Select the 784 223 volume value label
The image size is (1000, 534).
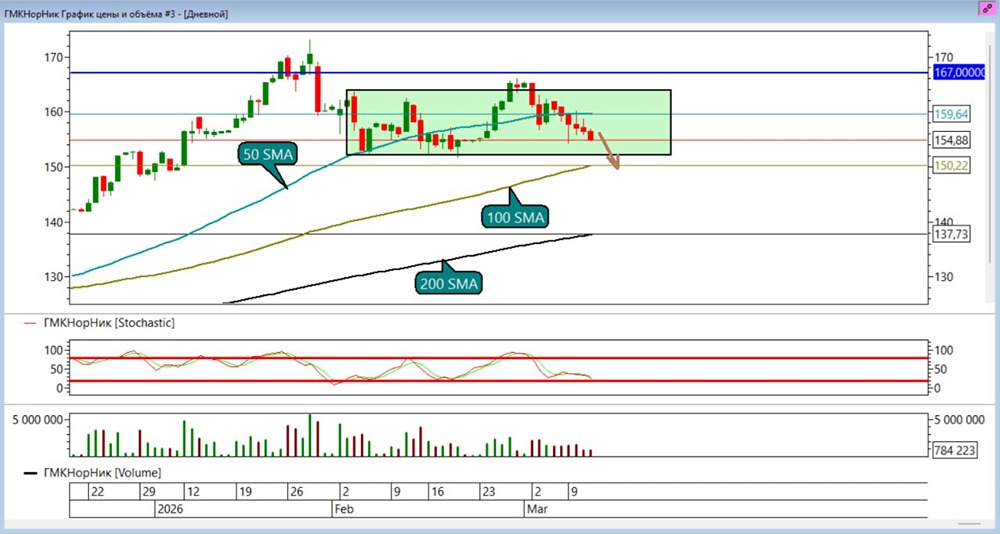954,450
